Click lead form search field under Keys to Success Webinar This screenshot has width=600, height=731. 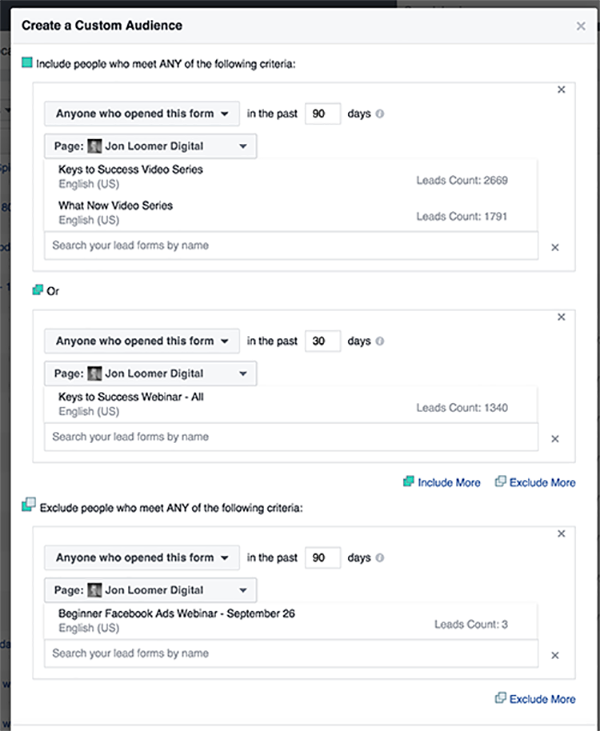coord(291,437)
